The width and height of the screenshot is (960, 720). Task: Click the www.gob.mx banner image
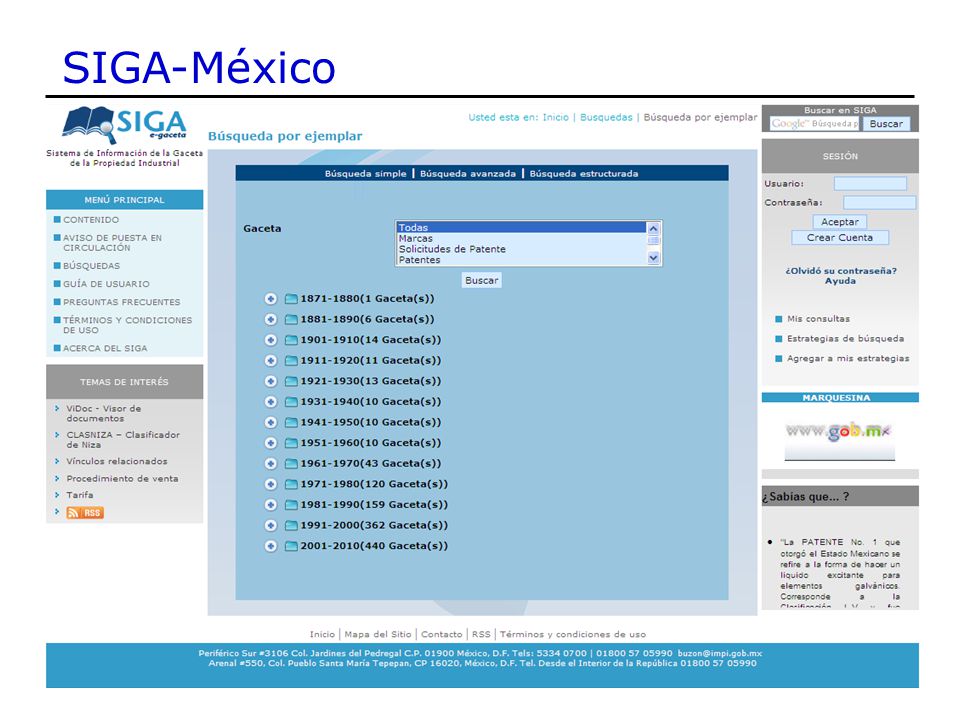tap(839, 439)
